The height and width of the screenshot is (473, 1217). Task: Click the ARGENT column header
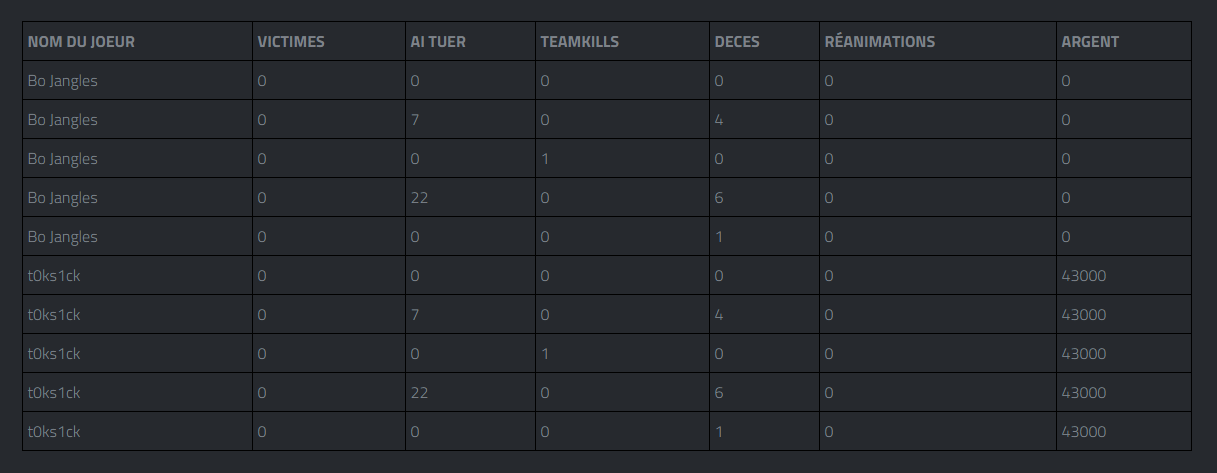tap(1090, 42)
